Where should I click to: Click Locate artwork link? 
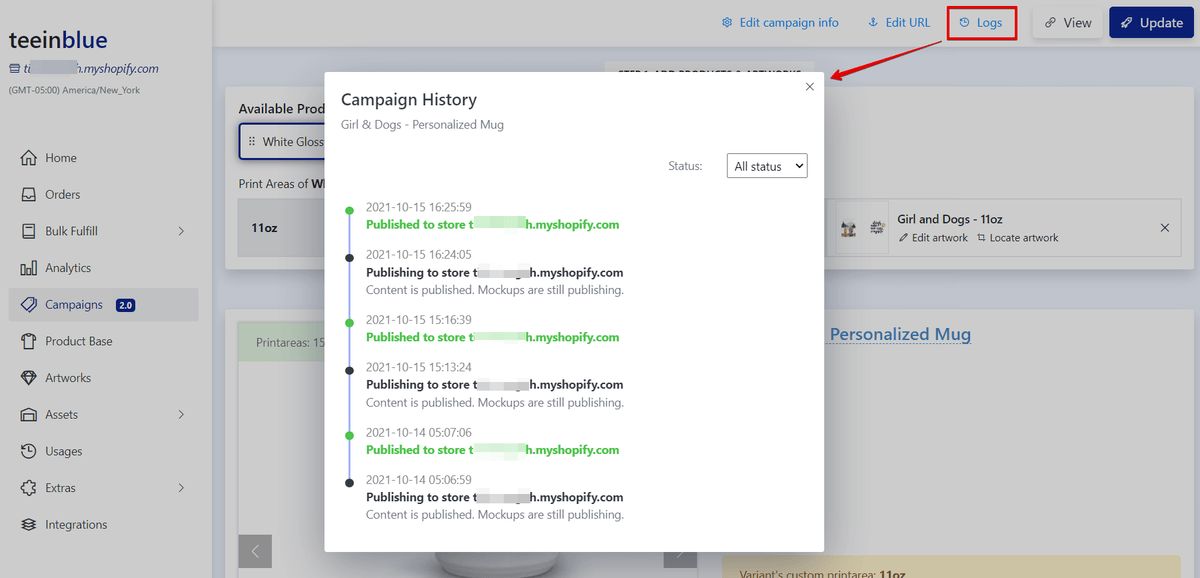[1018, 238]
